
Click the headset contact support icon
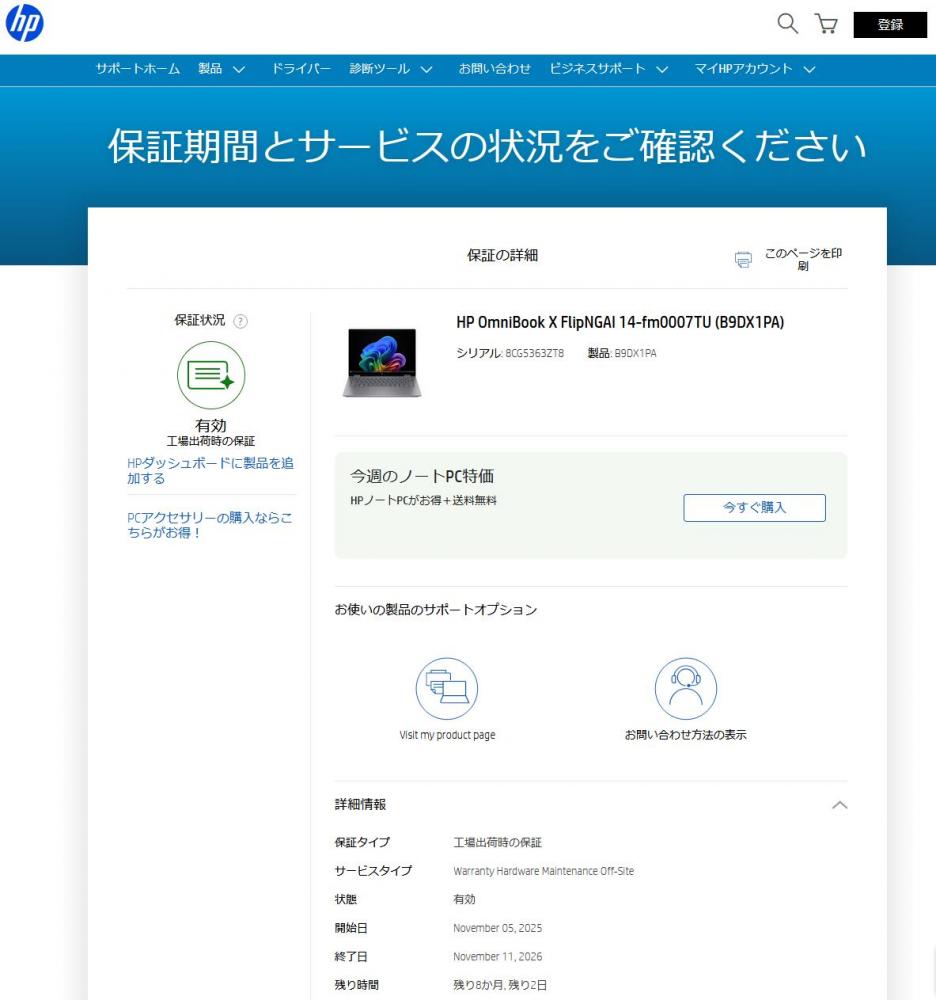685,689
